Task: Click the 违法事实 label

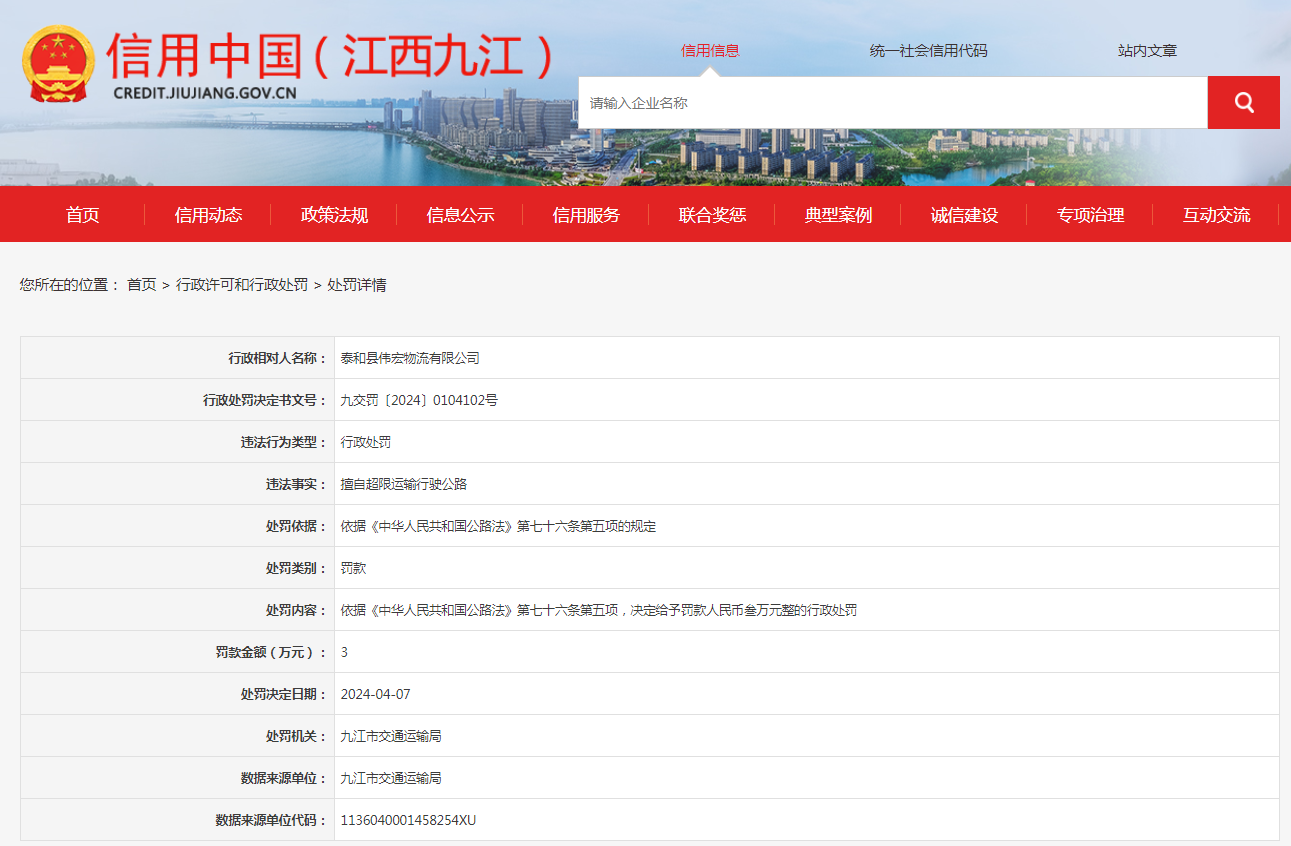Action: tap(296, 484)
